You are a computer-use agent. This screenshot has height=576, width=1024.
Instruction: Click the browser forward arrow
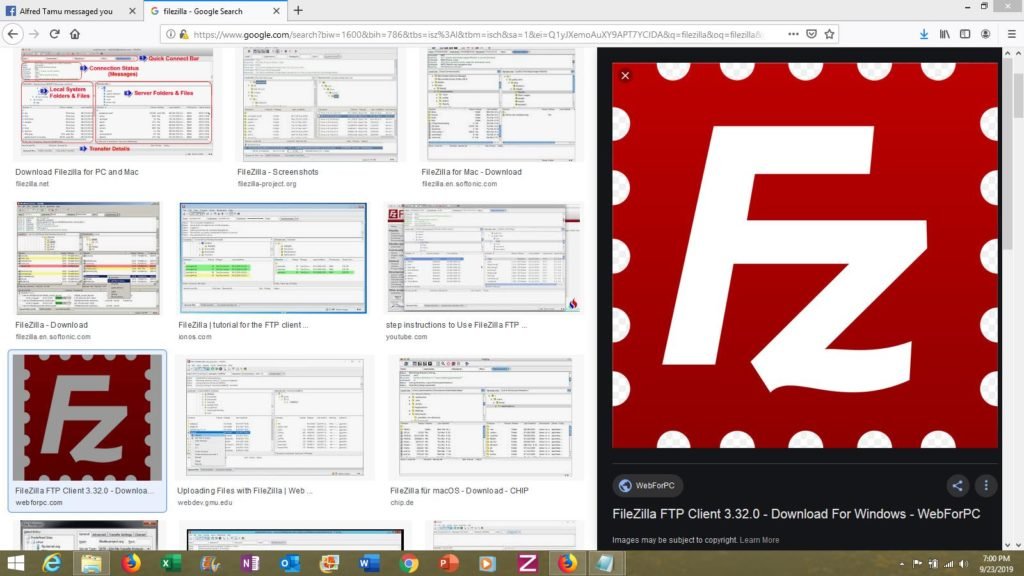[x=34, y=34]
